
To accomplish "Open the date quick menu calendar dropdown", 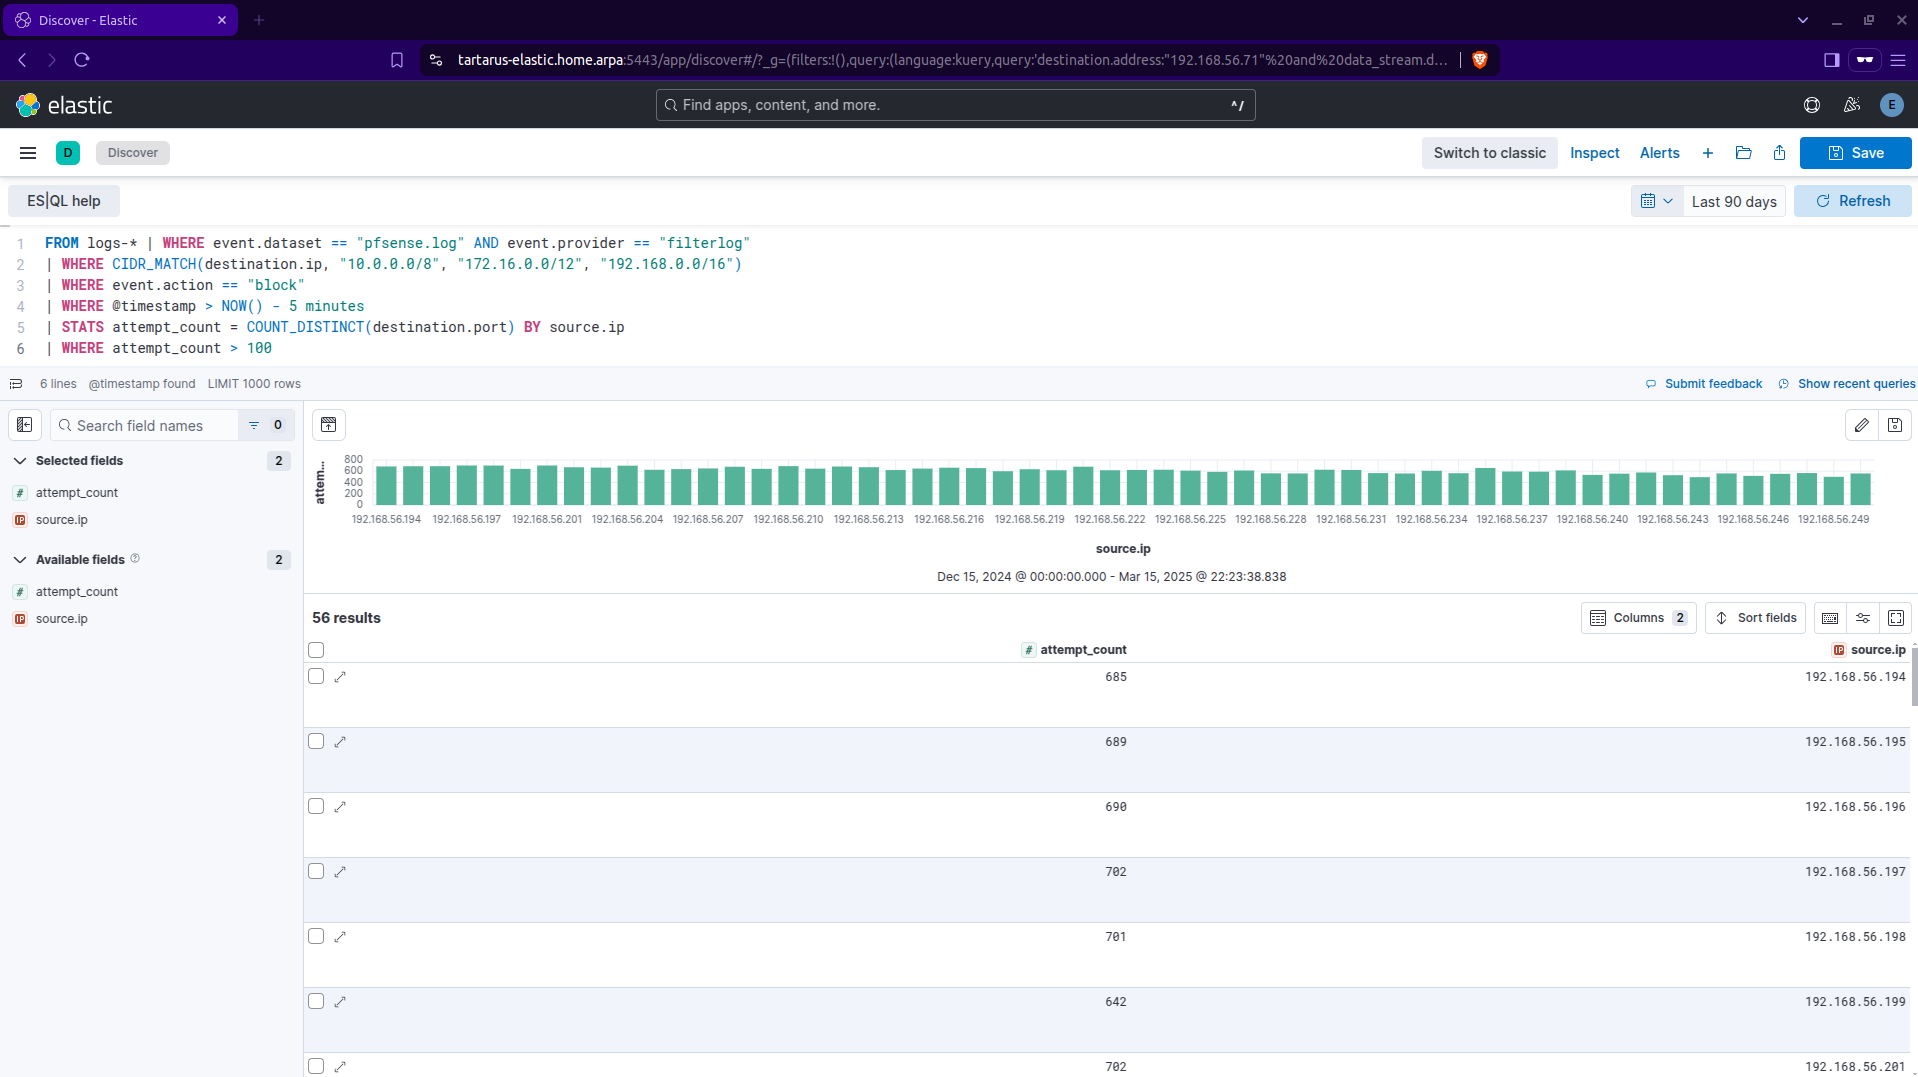I will tap(1656, 201).
